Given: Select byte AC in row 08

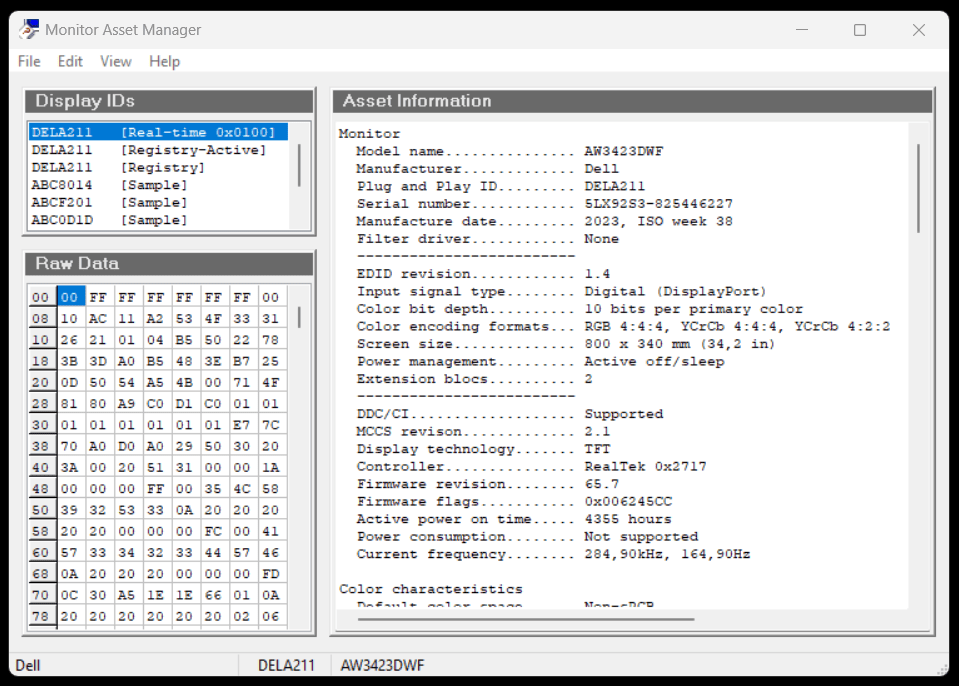Looking at the screenshot, I should [x=98, y=319].
